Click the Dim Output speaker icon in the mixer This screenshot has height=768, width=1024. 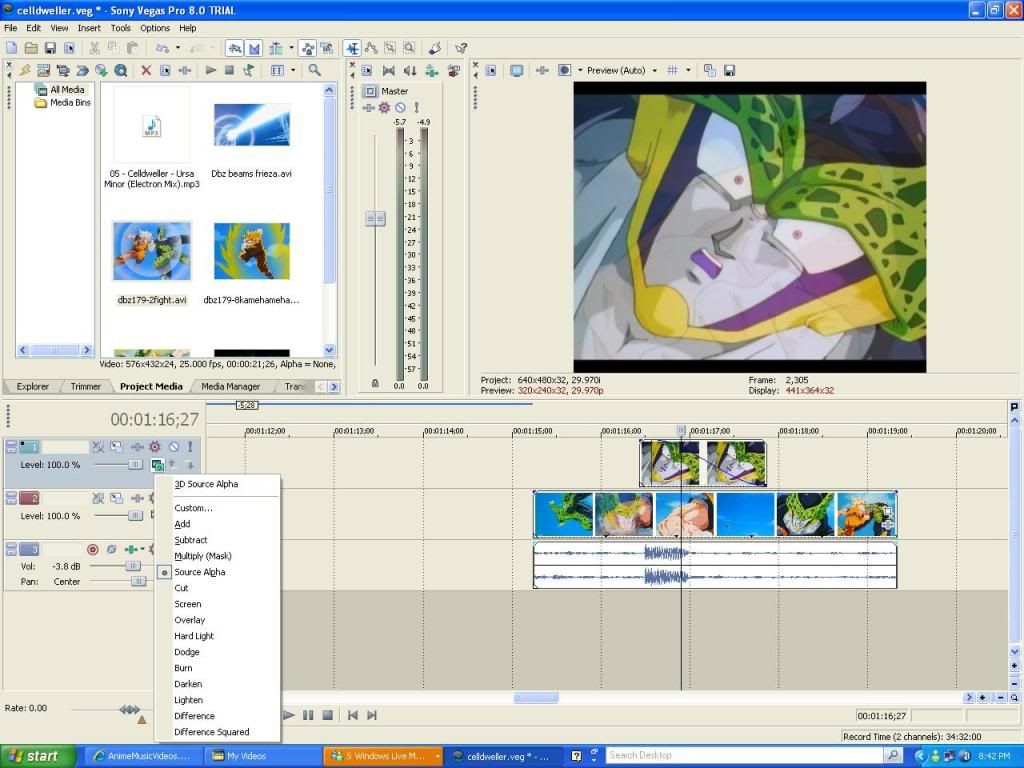point(409,71)
